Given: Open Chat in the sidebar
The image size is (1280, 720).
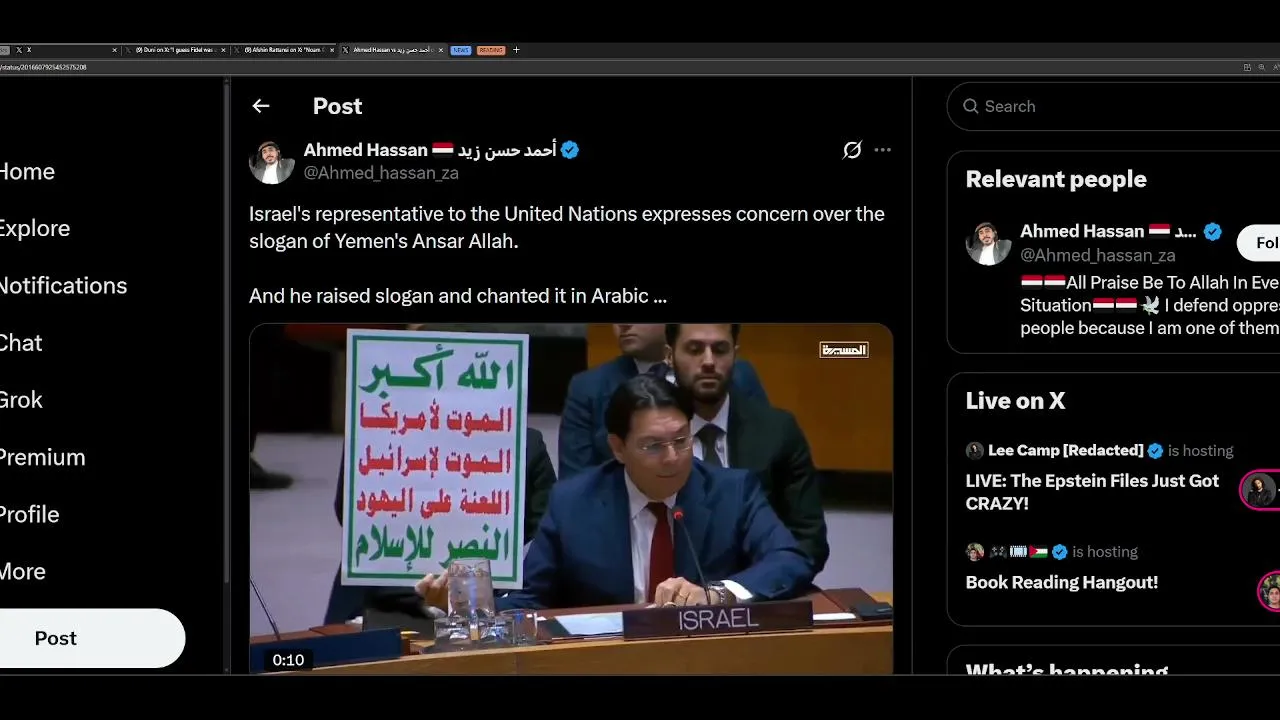Looking at the screenshot, I should coord(21,342).
